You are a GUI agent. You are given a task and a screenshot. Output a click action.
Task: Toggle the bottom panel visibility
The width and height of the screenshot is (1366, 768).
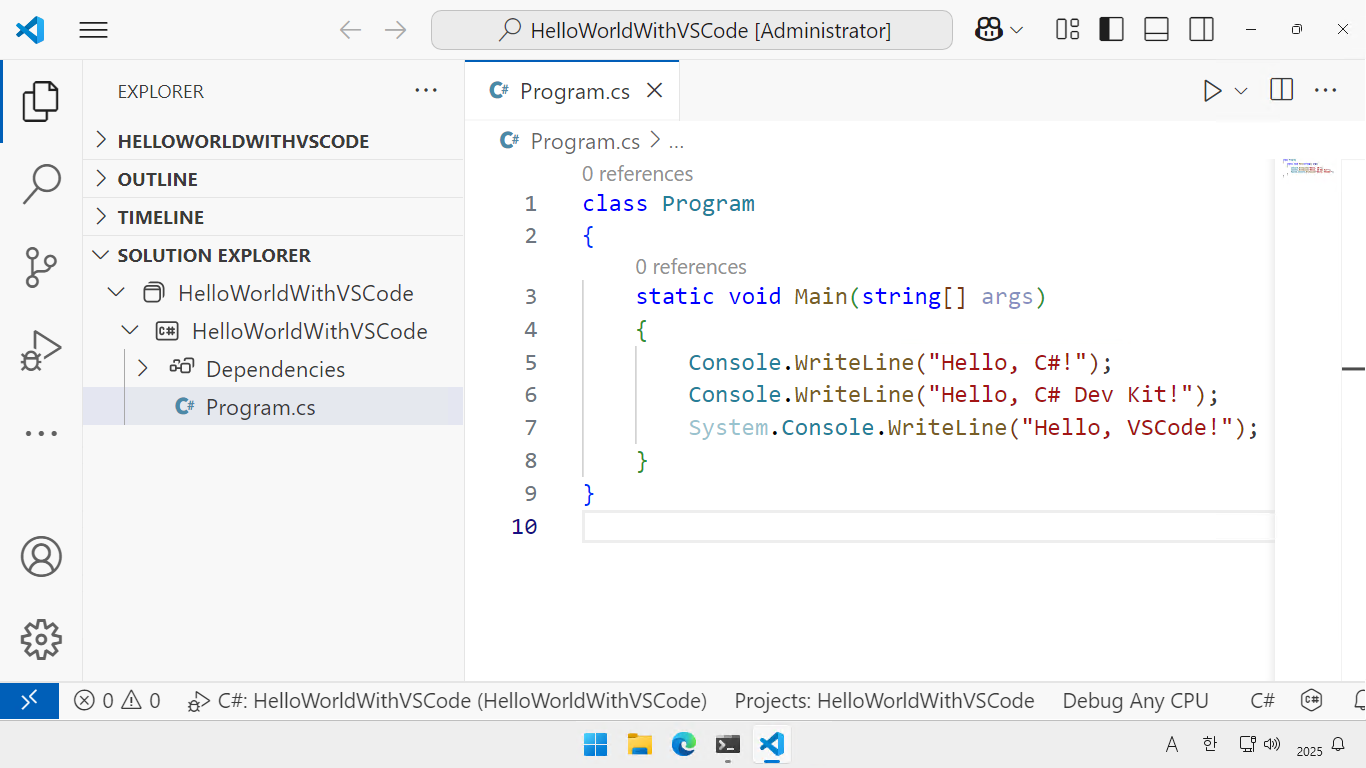1156,29
